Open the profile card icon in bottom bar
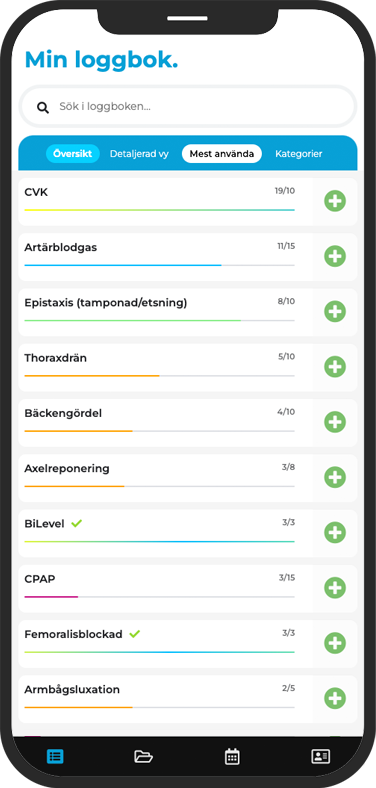This screenshot has width=376, height=788. [x=320, y=756]
